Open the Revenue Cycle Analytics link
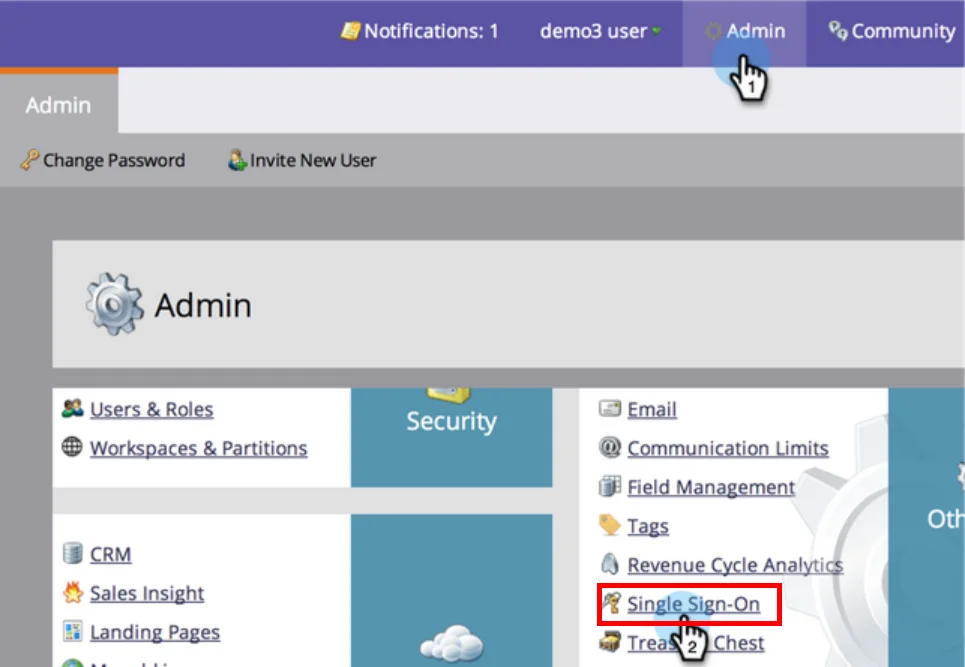This screenshot has width=965, height=667. coord(735,565)
